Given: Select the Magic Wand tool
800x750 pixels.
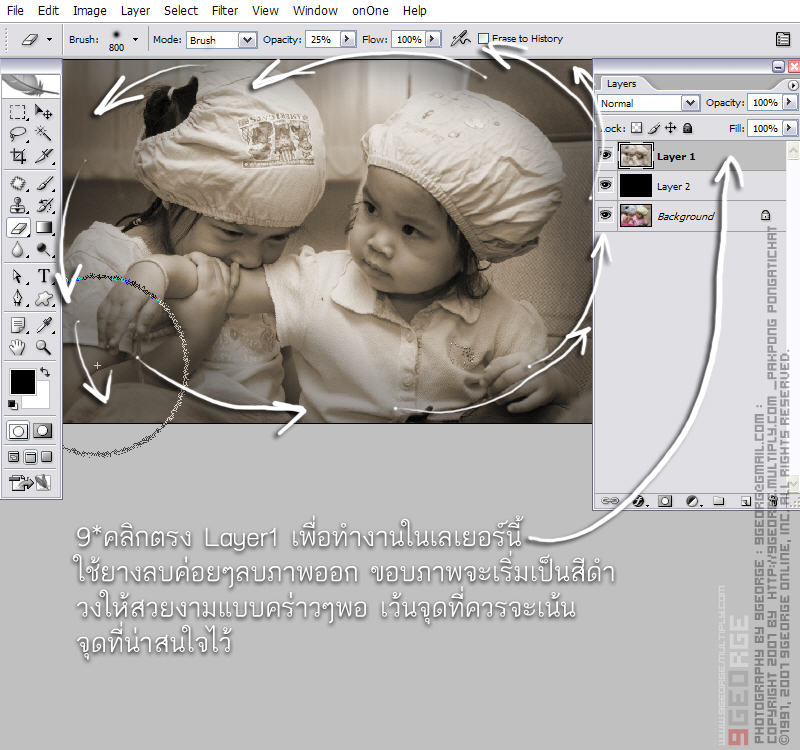Looking at the screenshot, I should (43, 134).
